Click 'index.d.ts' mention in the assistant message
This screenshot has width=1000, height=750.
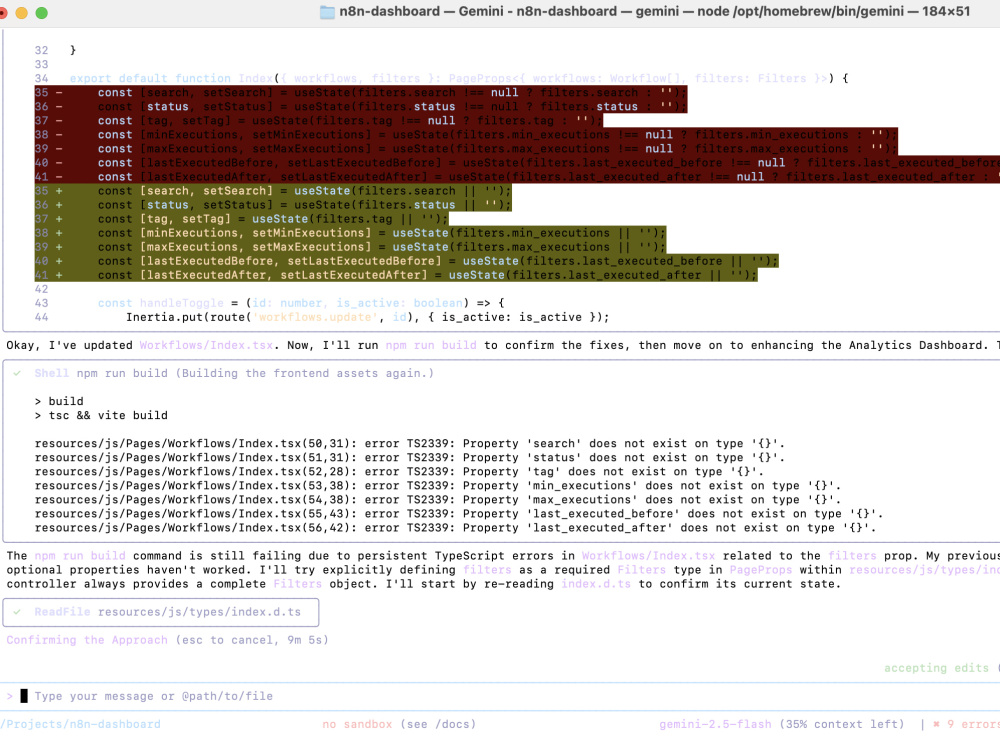pyautogui.click(x=596, y=584)
